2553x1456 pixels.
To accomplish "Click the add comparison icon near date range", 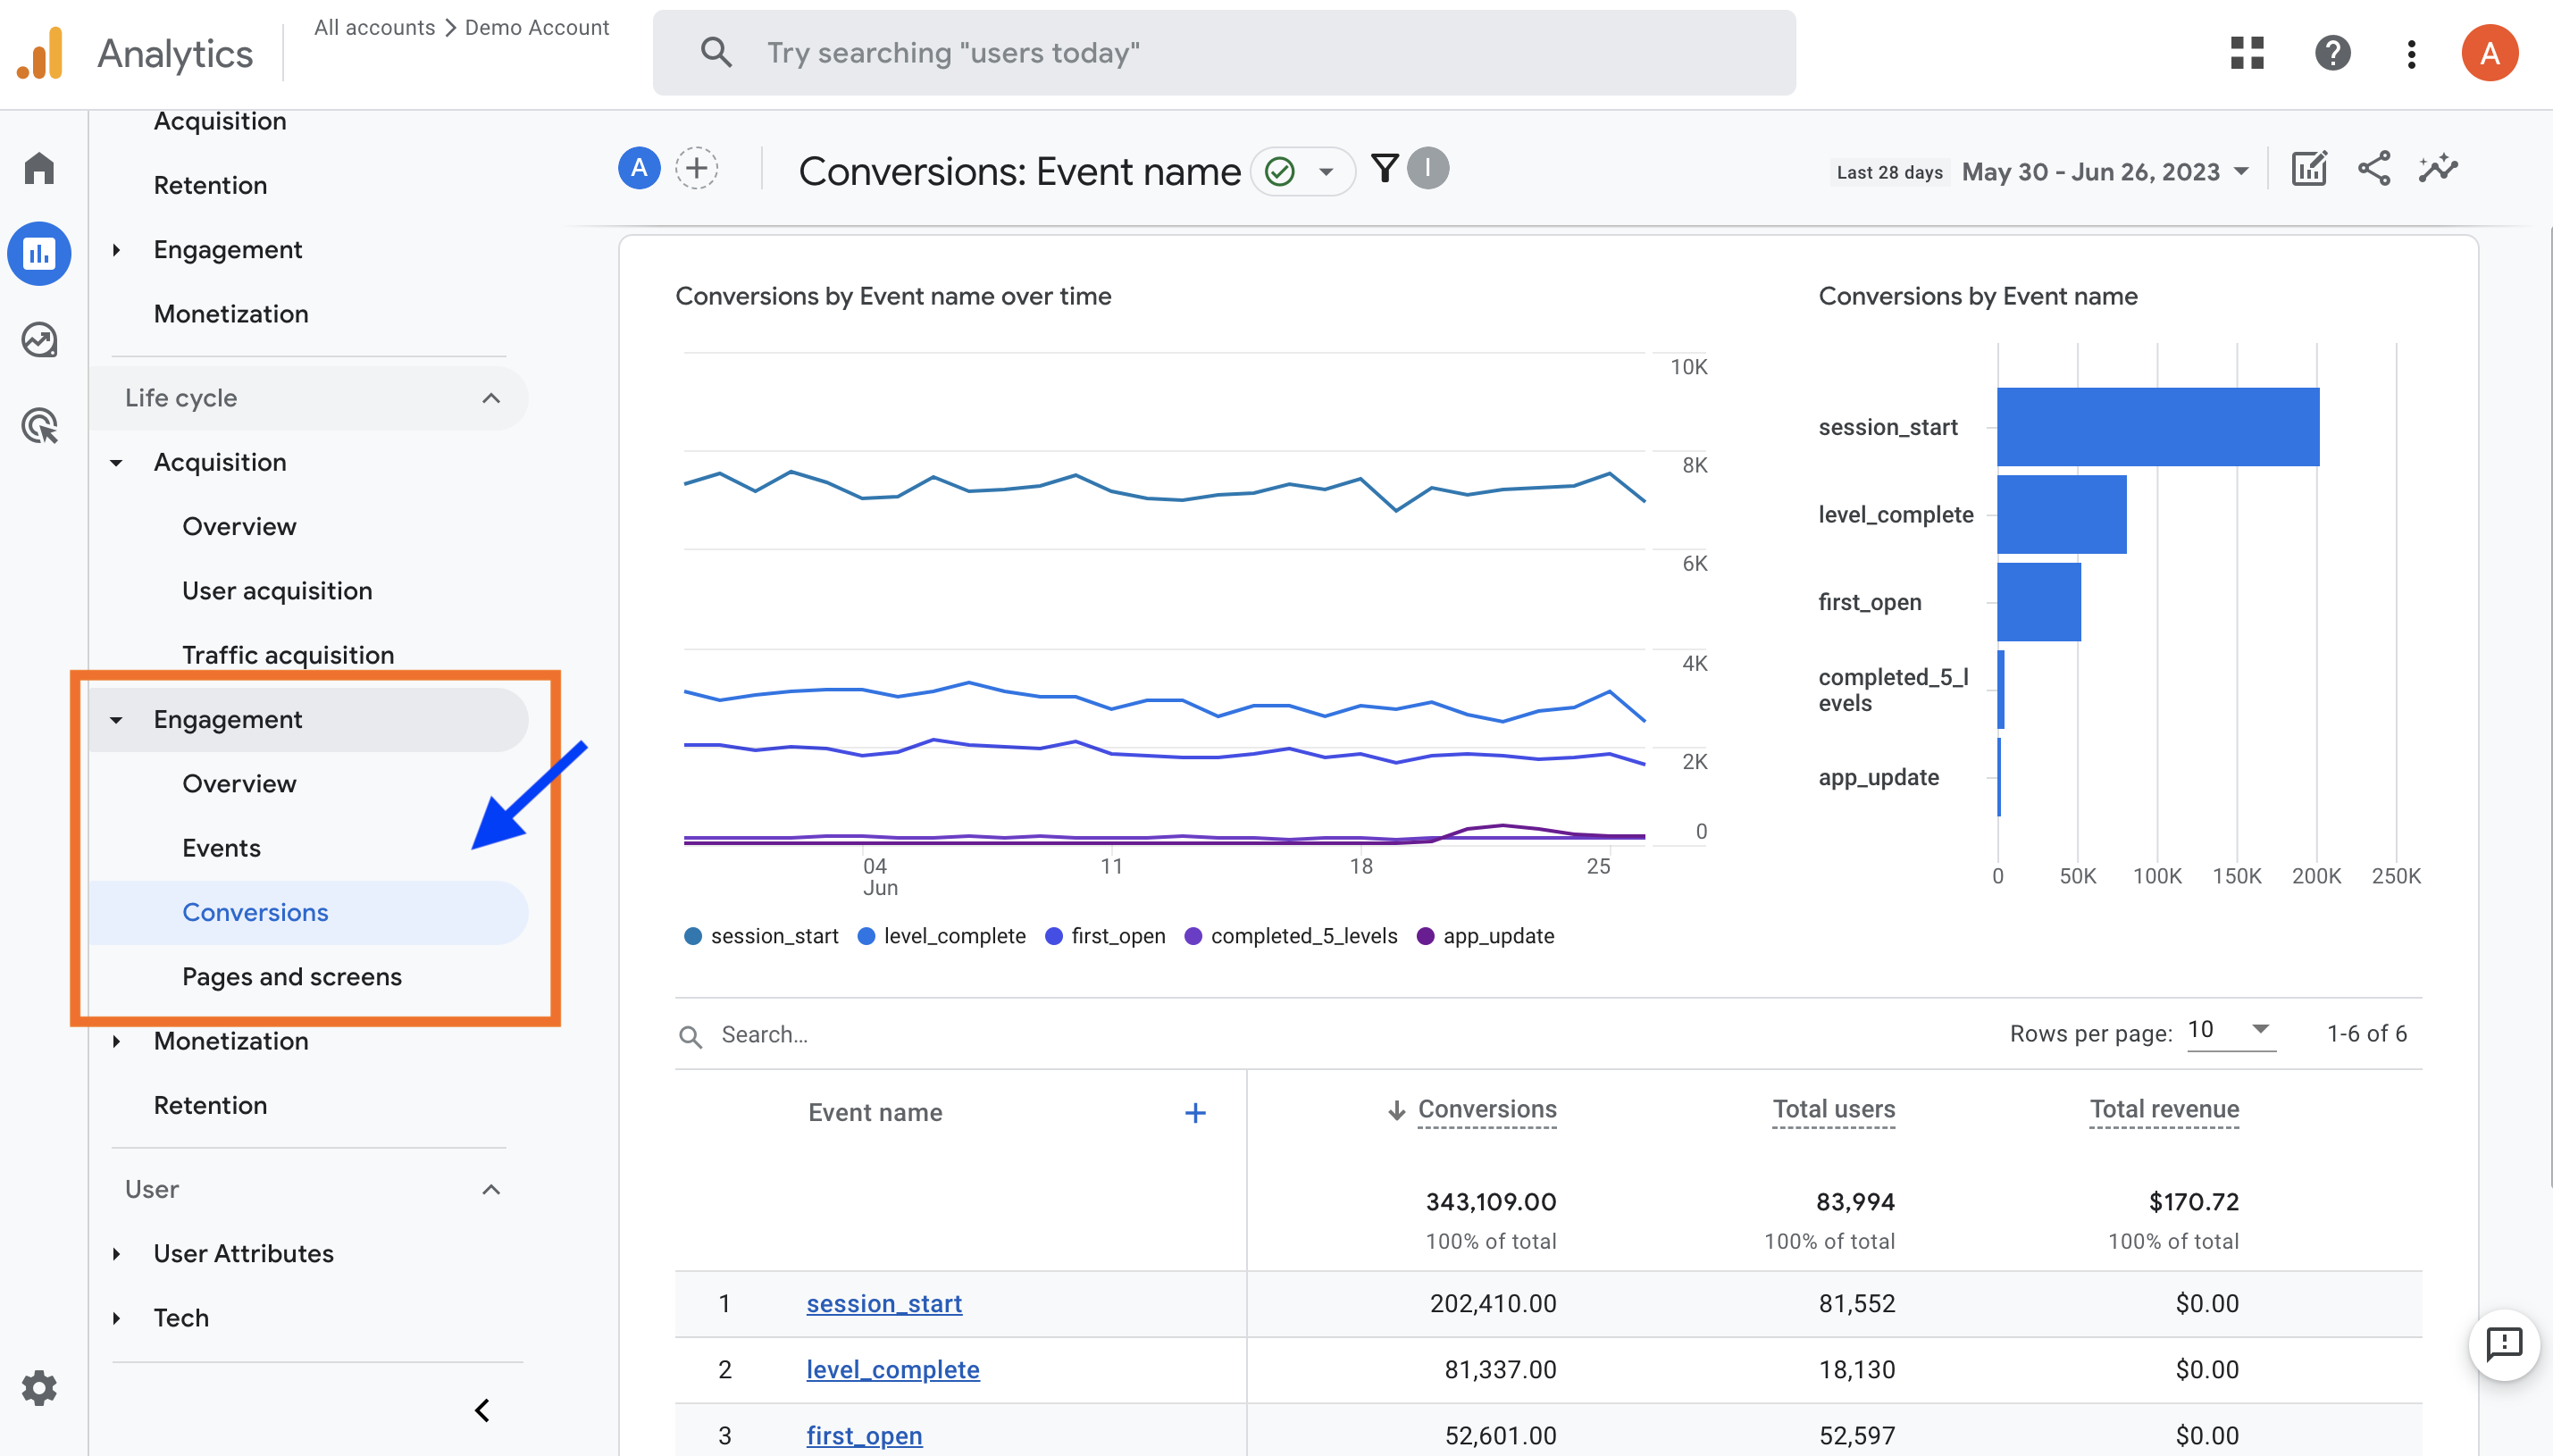I will pyautogui.click(x=696, y=169).
